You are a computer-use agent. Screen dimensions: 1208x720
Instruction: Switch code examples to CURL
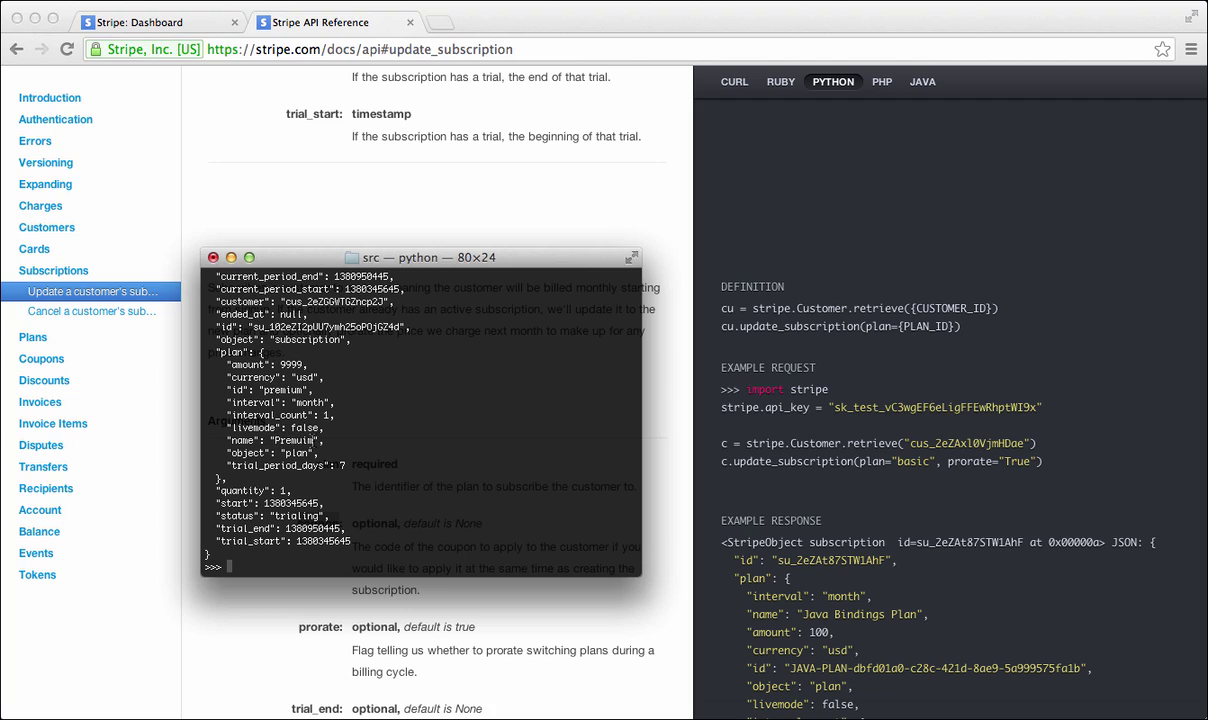(734, 82)
